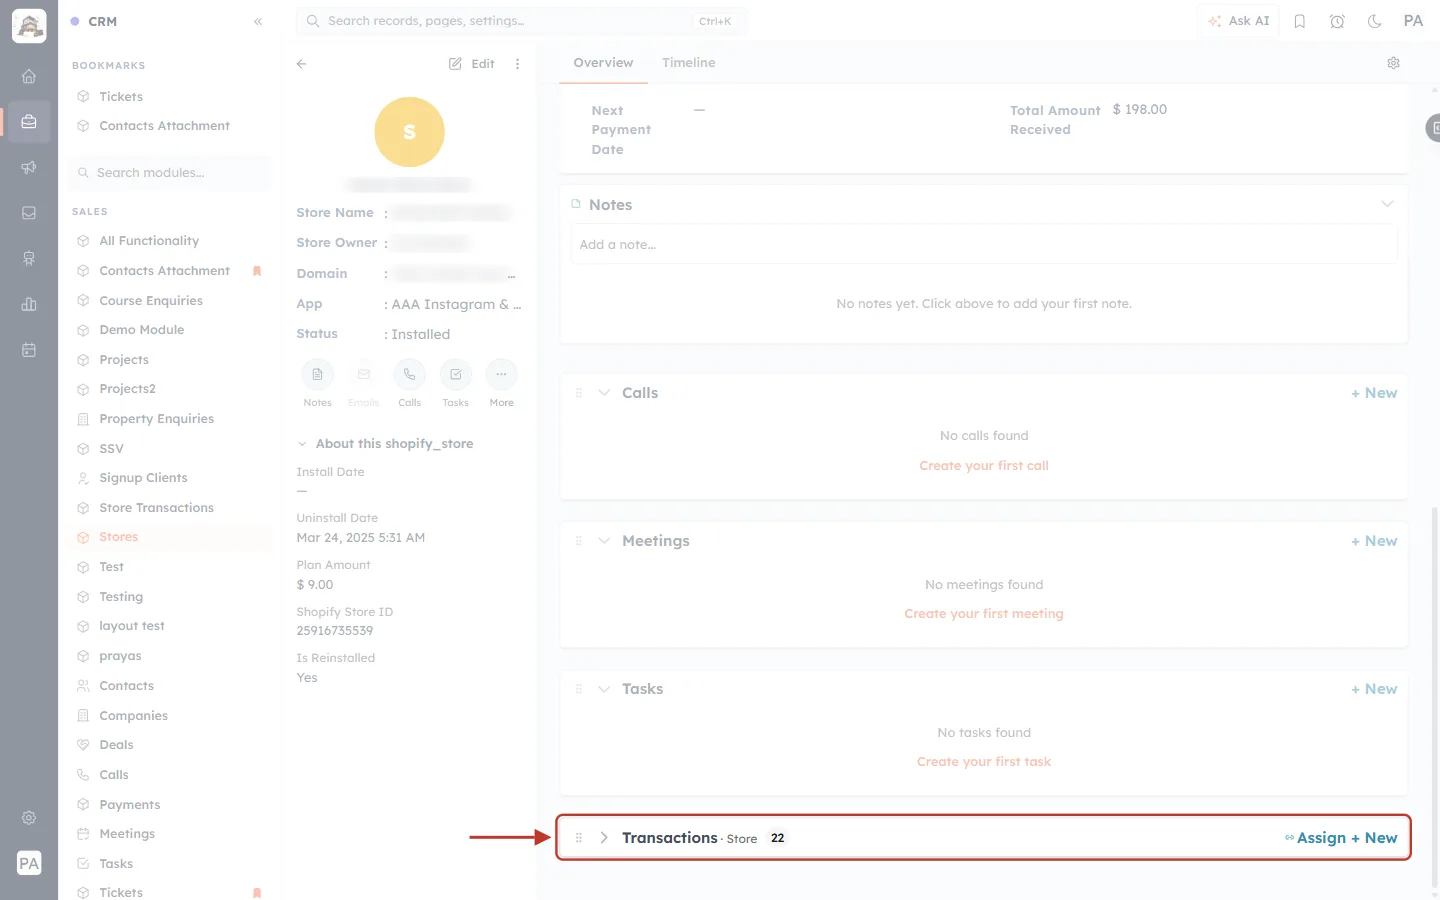Open the calendar icon in left rail
This screenshot has width=1440, height=900.
(x=29, y=350)
